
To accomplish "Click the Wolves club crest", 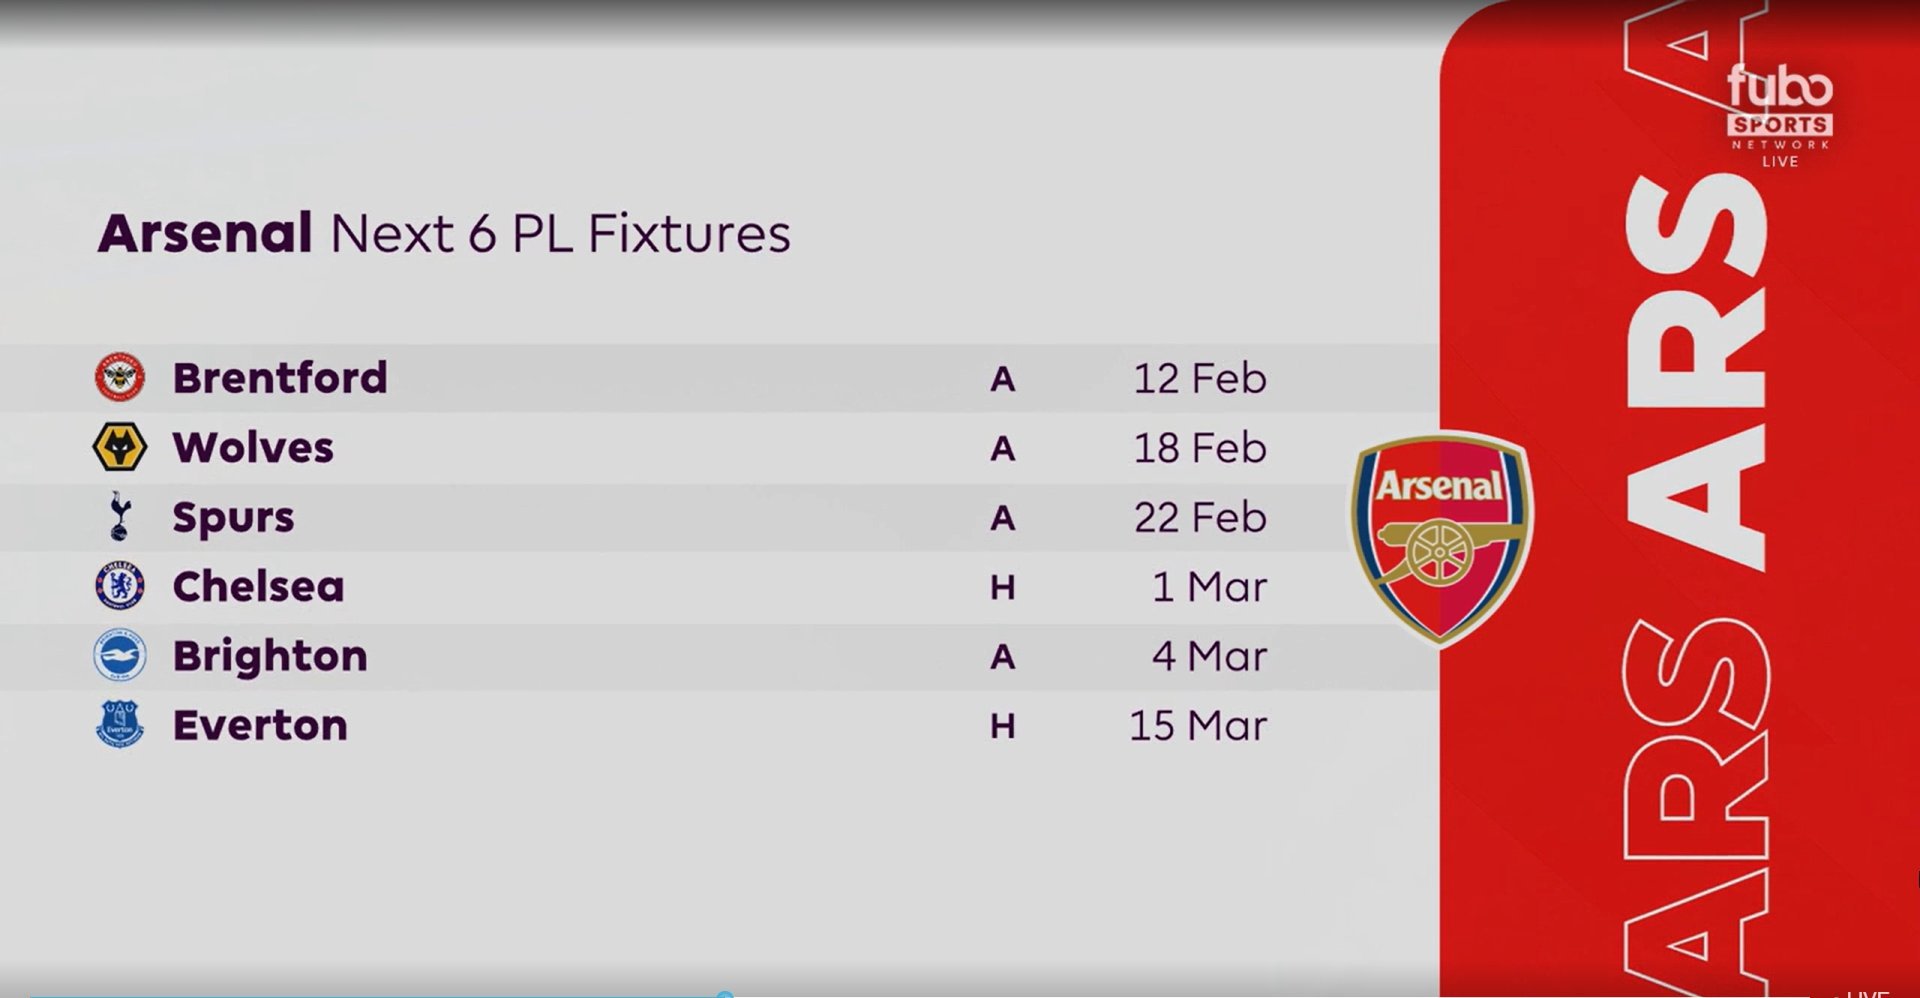I will pyautogui.click(x=120, y=447).
